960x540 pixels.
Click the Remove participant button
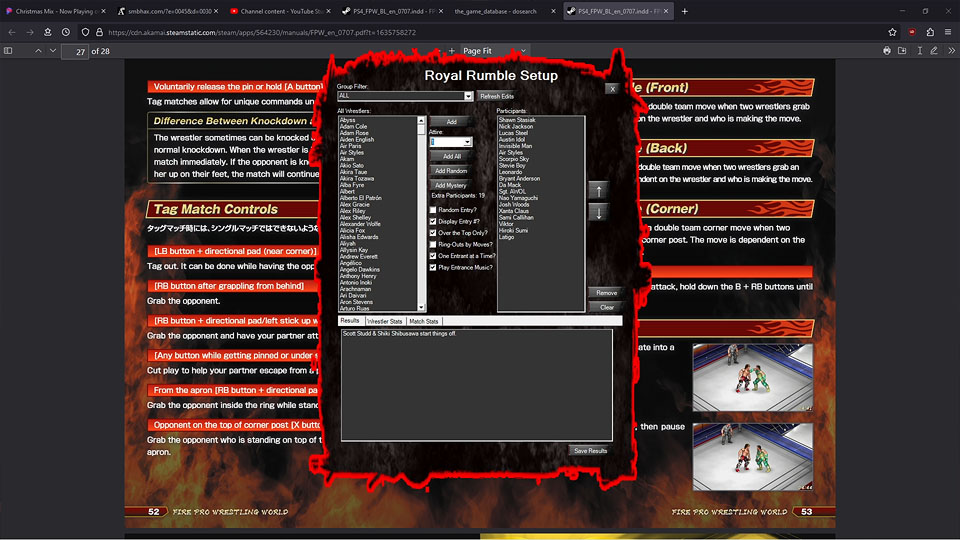pos(606,293)
